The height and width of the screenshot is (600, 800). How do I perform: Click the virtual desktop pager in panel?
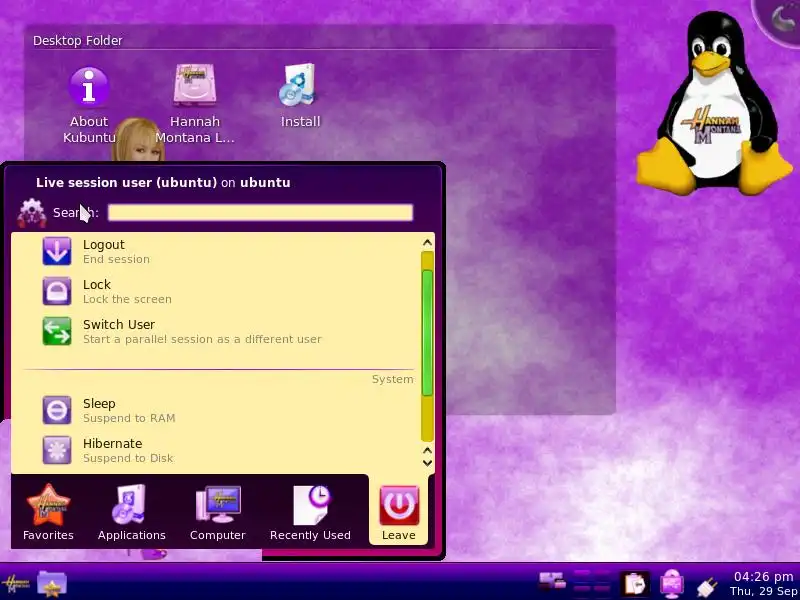(x=591, y=583)
